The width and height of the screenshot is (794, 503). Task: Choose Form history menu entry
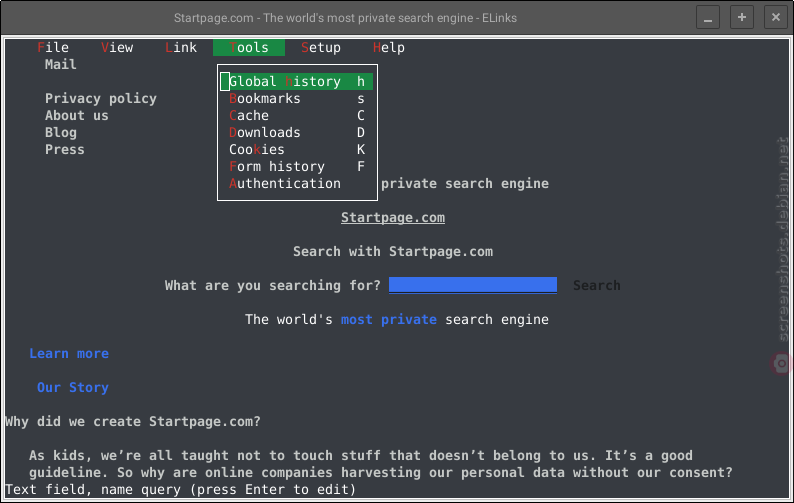[297, 167]
